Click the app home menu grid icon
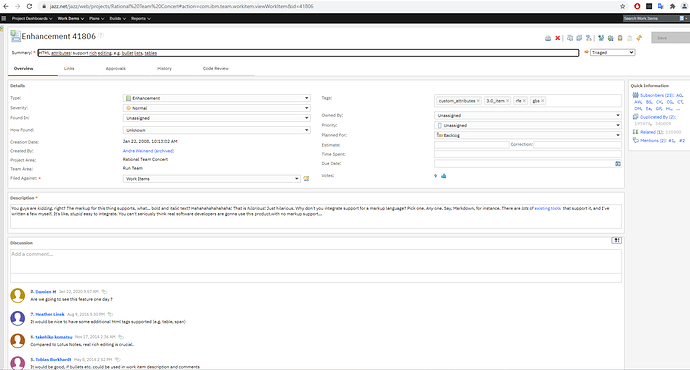 point(4,18)
